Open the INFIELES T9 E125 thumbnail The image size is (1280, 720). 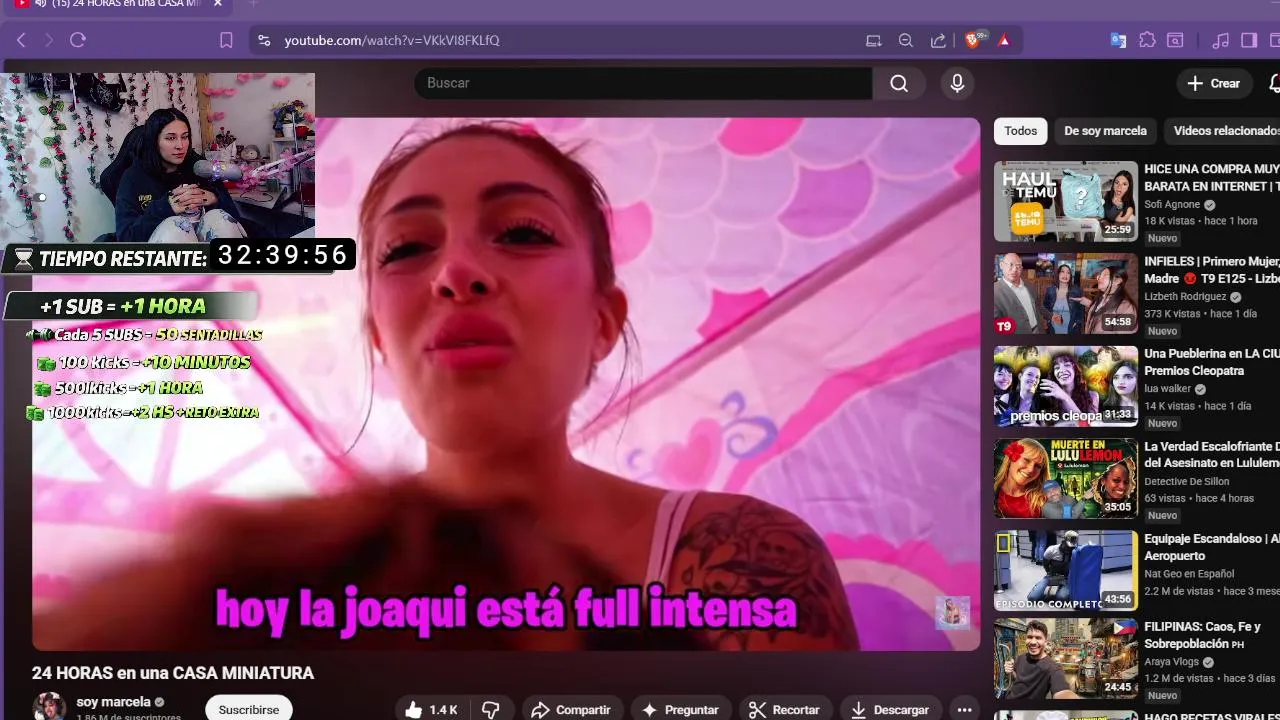click(x=1066, y=294)
